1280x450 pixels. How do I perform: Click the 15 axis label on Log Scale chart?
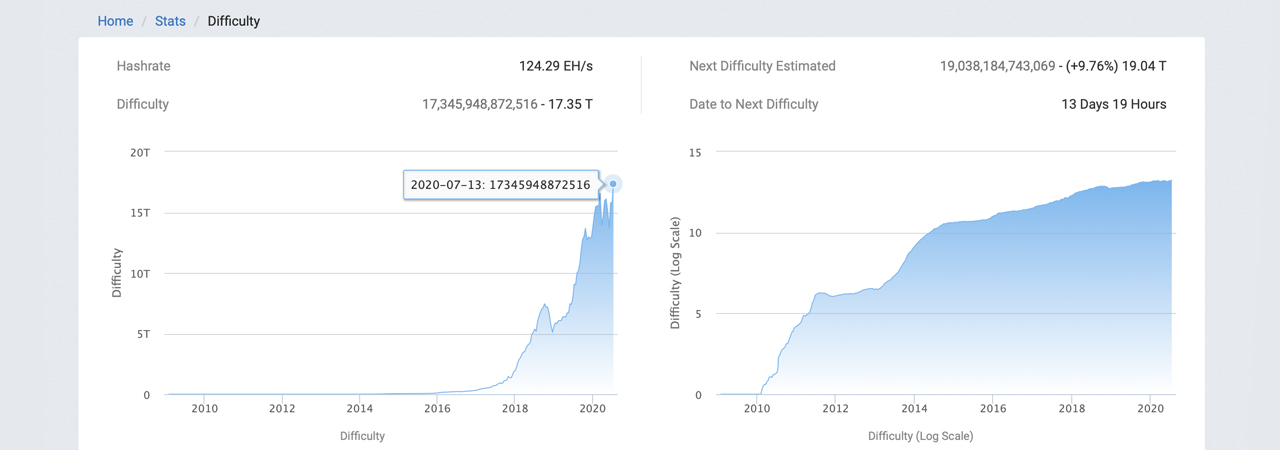click(x=695, y=152)
